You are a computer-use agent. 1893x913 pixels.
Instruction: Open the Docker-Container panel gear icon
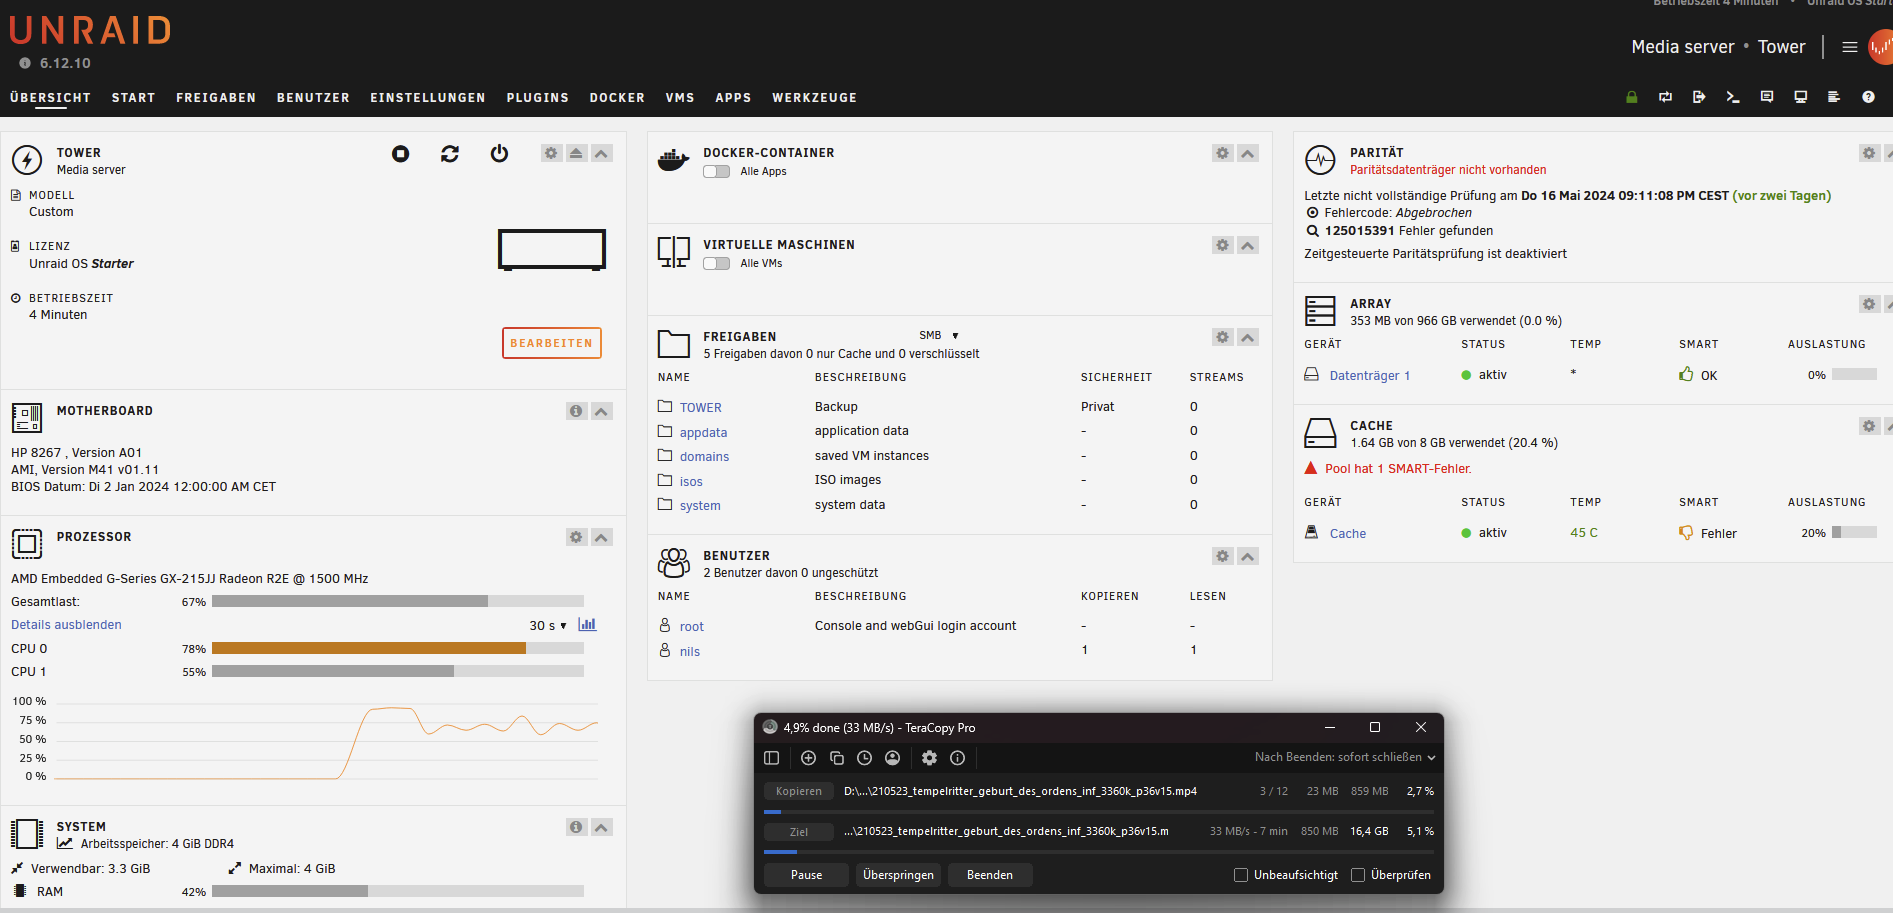1222,153
